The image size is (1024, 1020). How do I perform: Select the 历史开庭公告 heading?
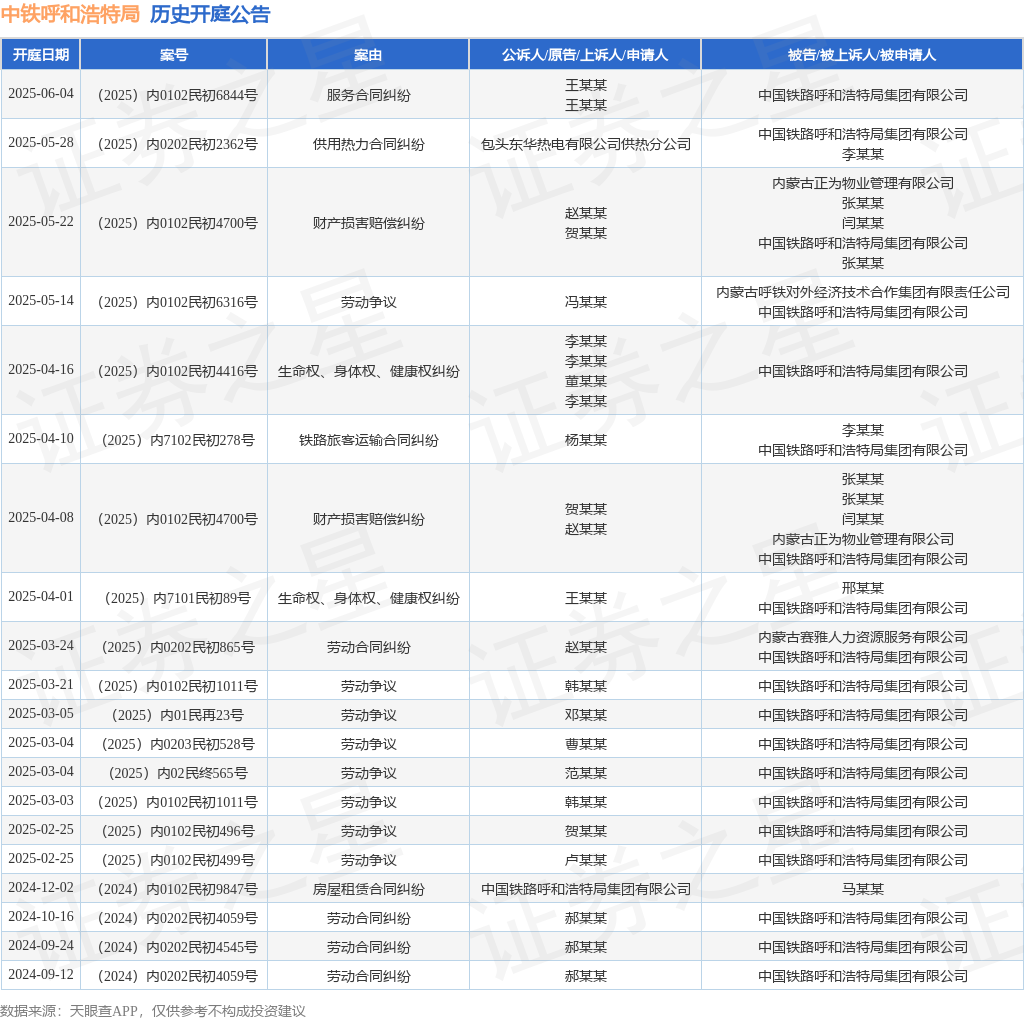(x=210, y=14)
